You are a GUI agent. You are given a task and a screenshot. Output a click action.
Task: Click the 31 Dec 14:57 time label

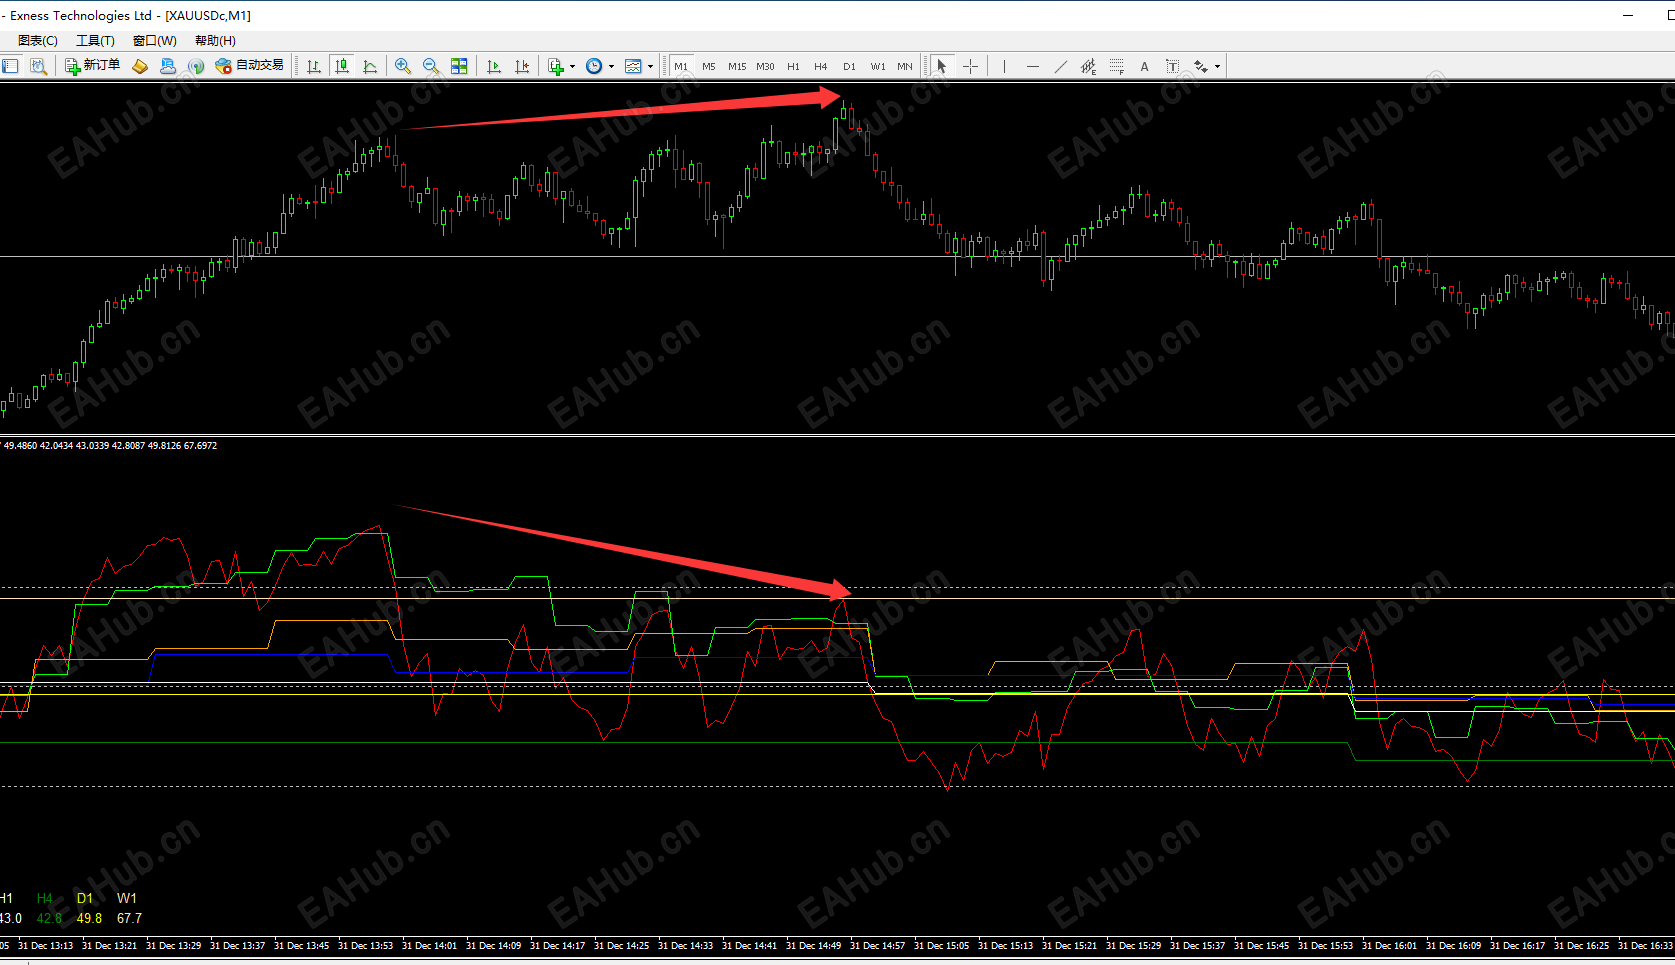(x=877, y=945)
